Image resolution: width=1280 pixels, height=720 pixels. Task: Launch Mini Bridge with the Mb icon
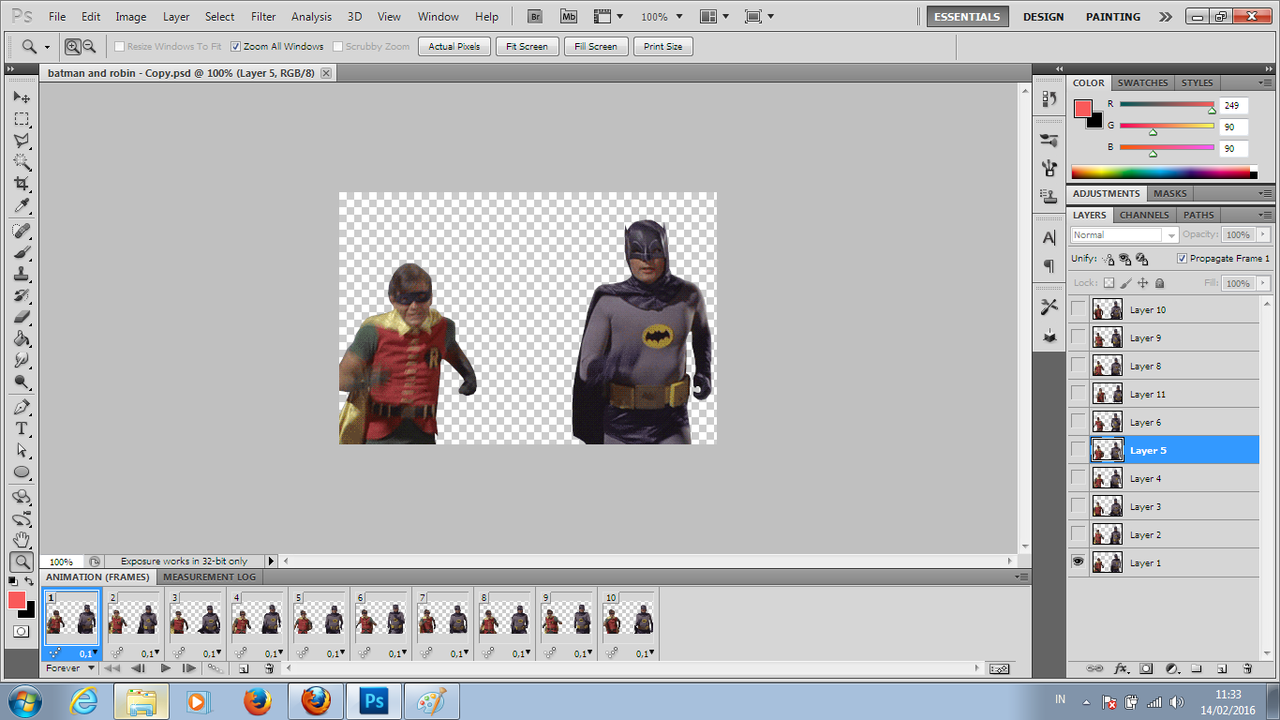[x=569, y=17]
